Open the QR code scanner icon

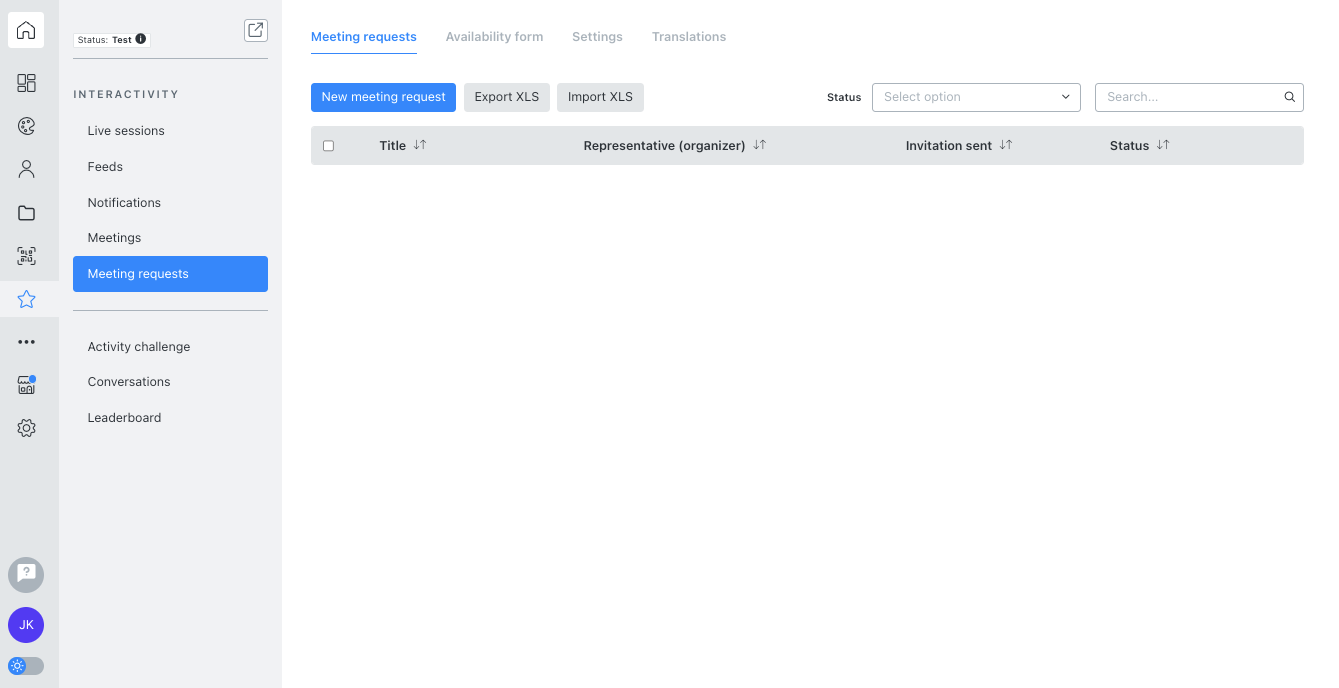[26, 256]
